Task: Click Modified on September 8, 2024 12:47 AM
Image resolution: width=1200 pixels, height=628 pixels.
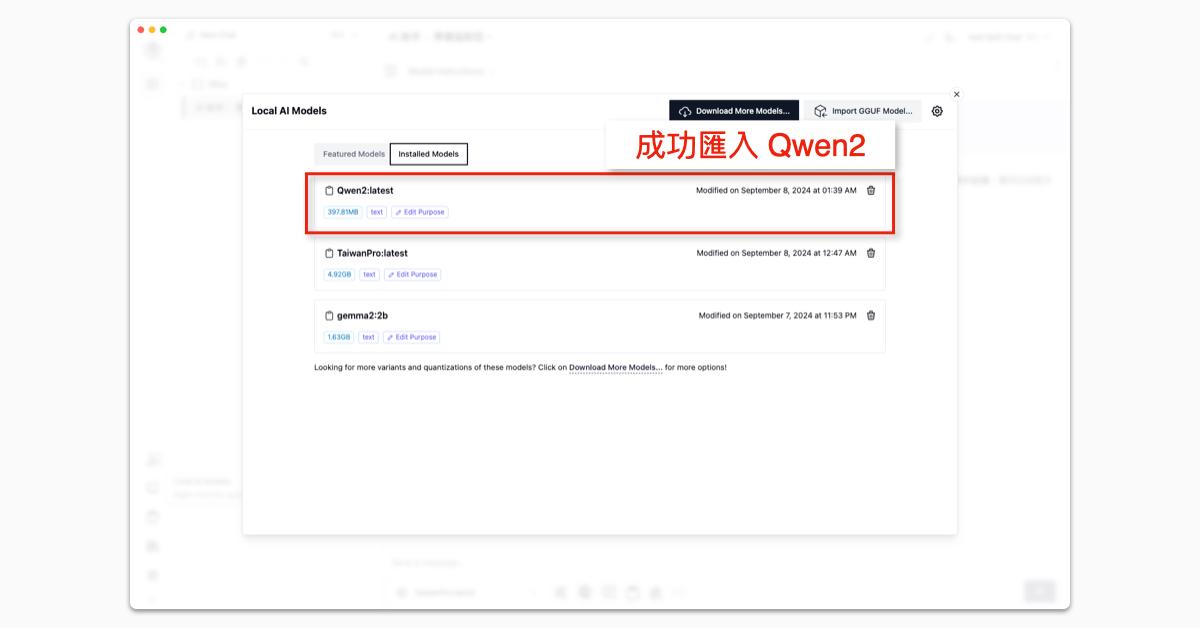Action: pos(777,253)
